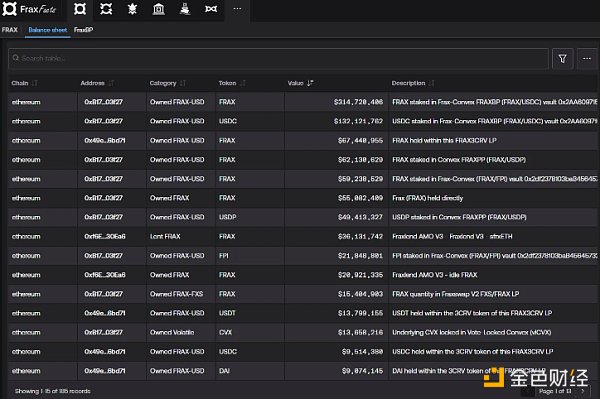Click the Search table input field
Viewport: 600px width, 399px height.
click(278, 59)
